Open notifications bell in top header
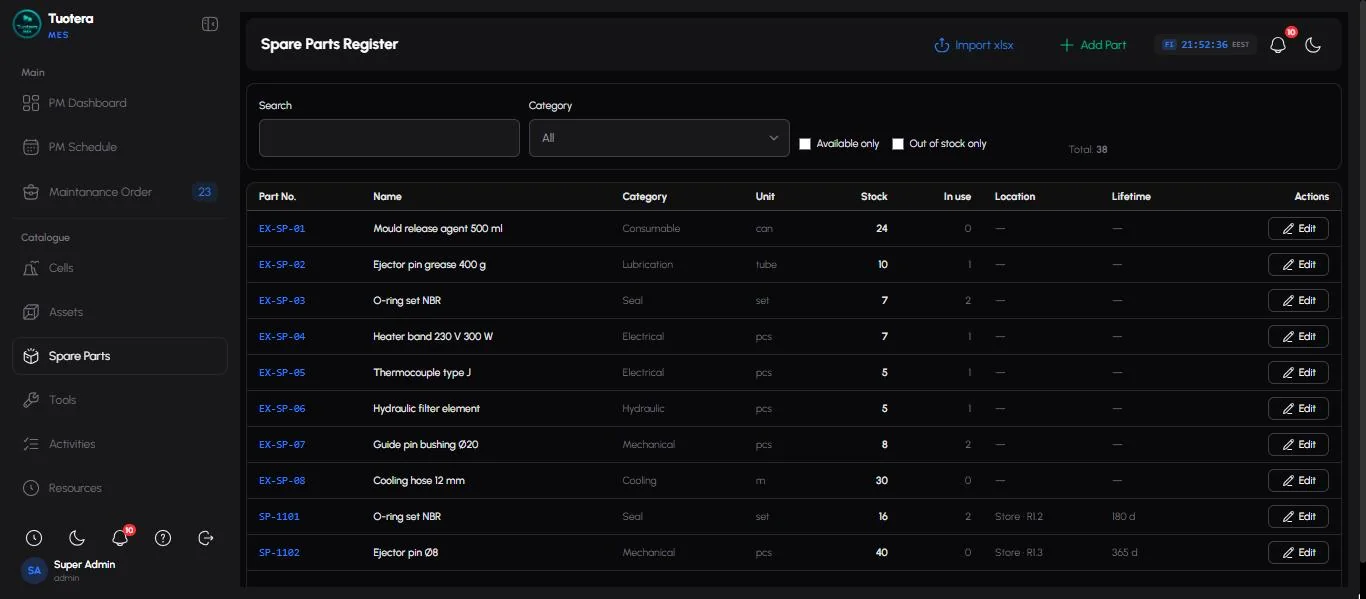Viewport: 1366px width, 599px height. coord(1278,45)
